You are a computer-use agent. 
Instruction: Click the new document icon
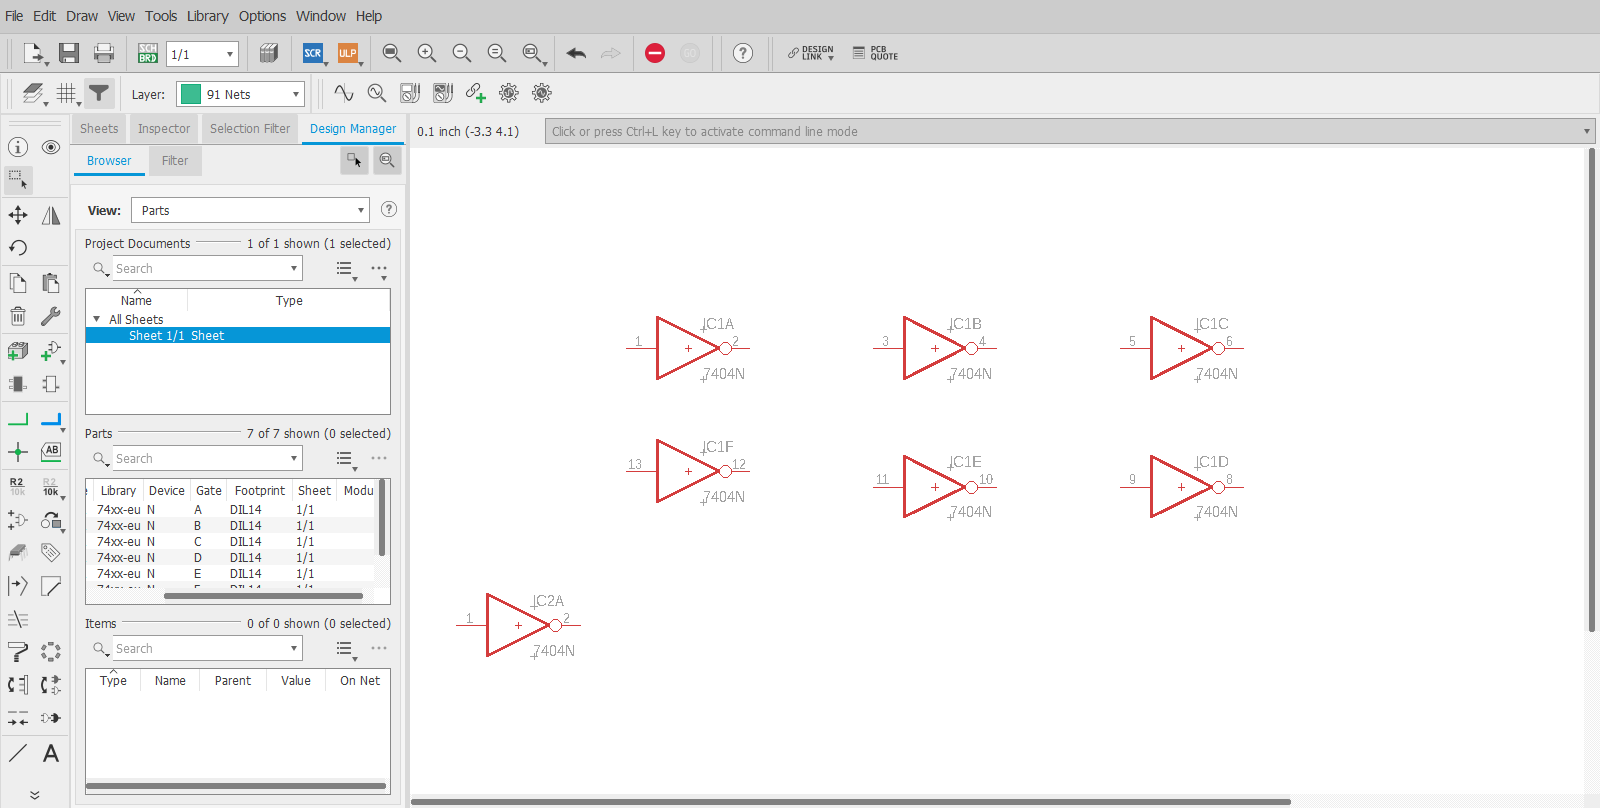(32, 53)
